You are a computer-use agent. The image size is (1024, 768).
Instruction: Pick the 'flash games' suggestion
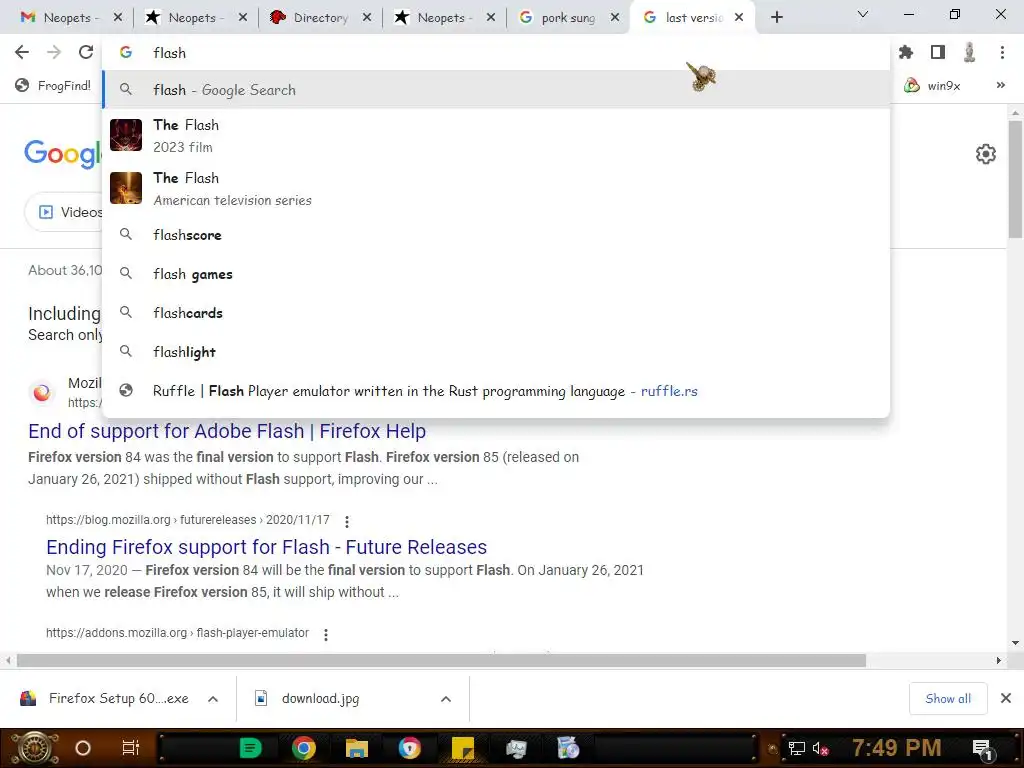click(x=496, y=274)
